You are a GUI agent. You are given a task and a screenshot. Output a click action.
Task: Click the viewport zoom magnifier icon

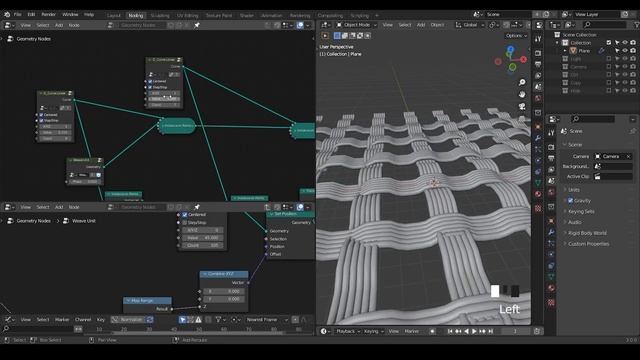click(522, 82)
